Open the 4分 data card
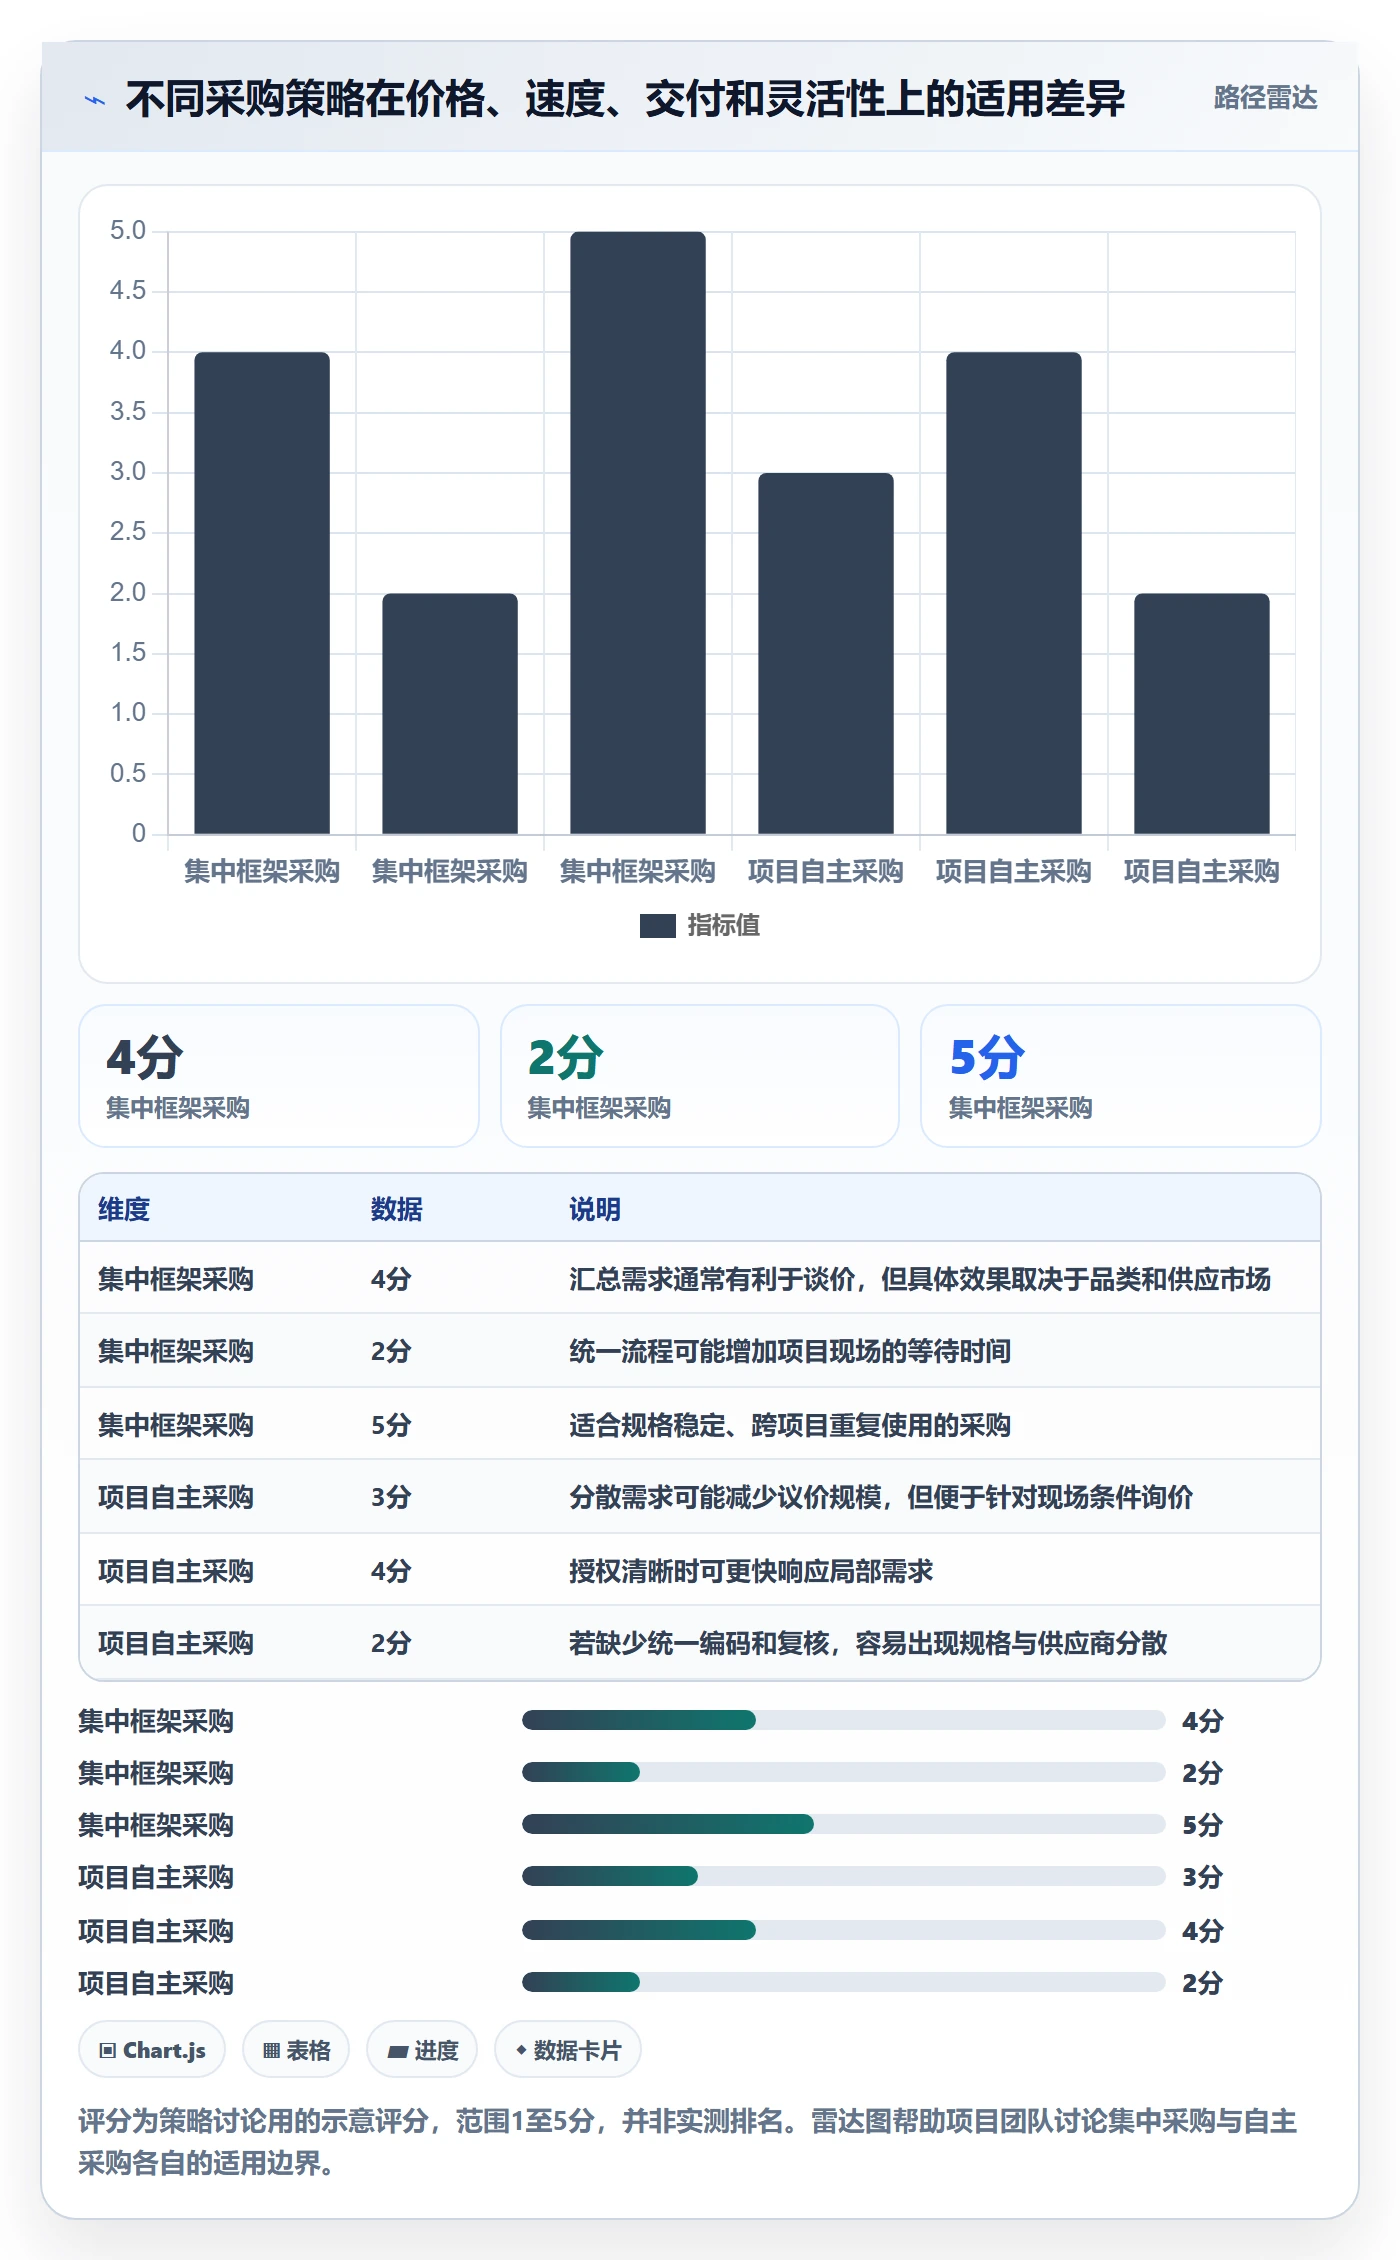 tap(279, 1076)
